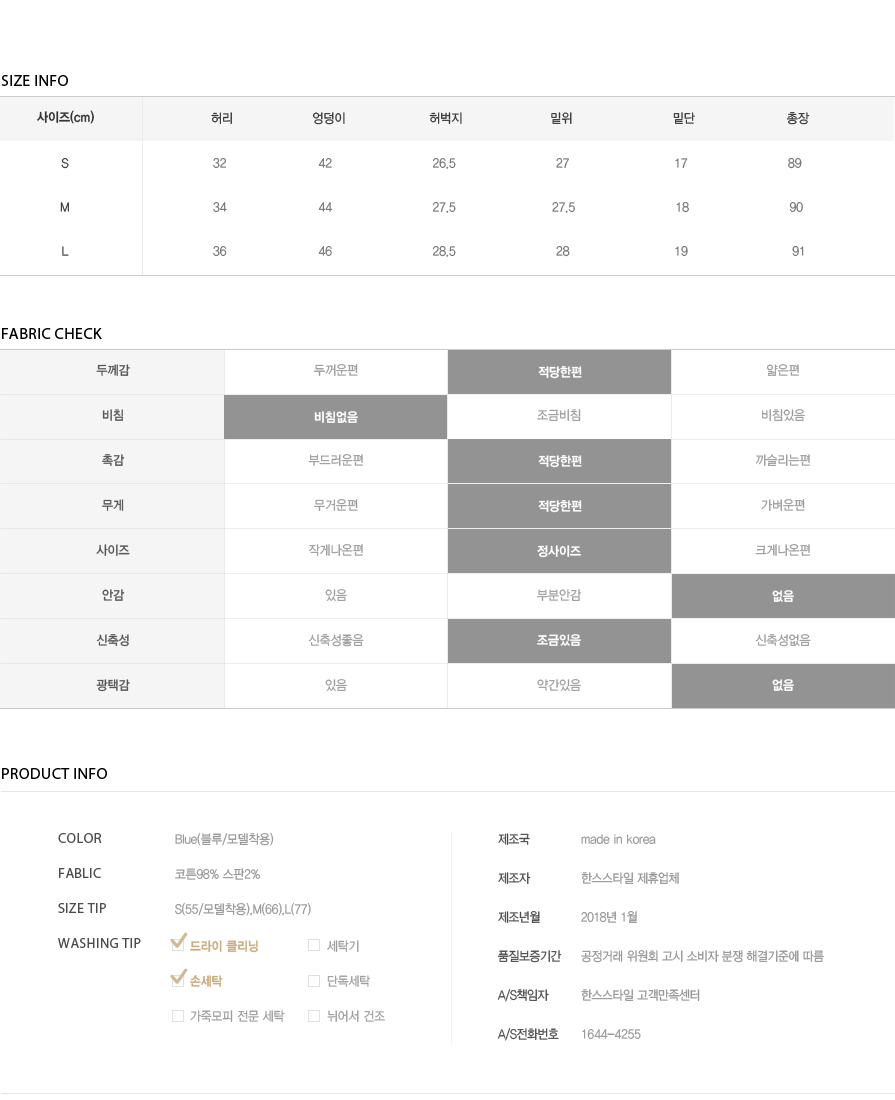Click the 비침있음 cell

click(783, 415)
